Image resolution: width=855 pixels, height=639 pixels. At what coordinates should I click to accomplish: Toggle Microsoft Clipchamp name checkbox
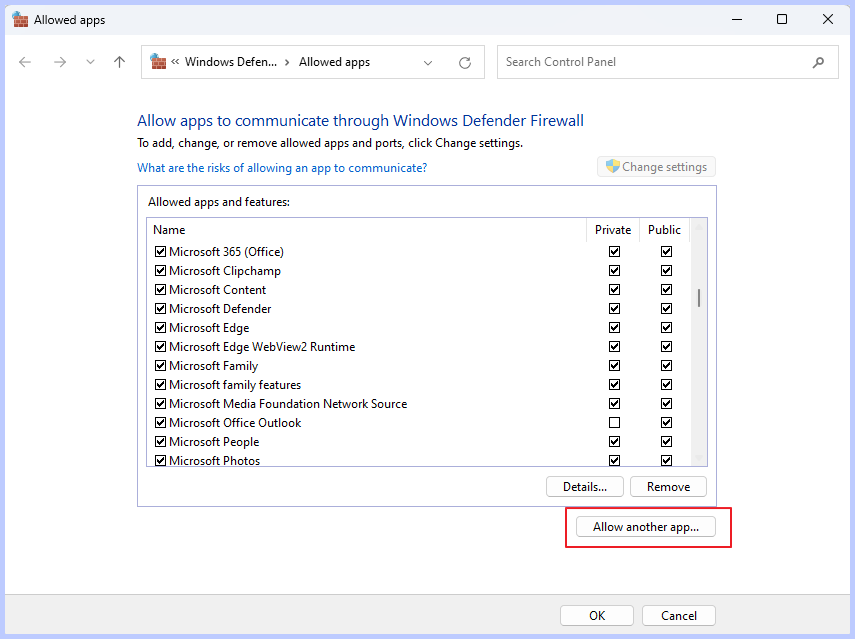pos(160,270)
